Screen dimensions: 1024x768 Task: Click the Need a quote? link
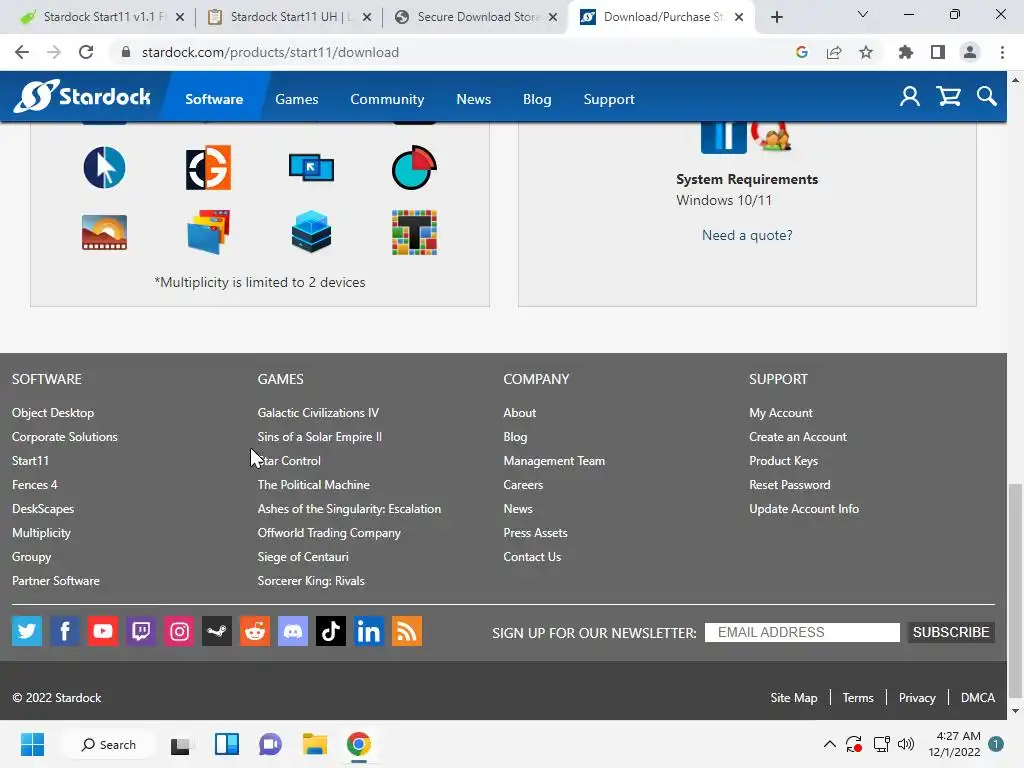point(747,235)
